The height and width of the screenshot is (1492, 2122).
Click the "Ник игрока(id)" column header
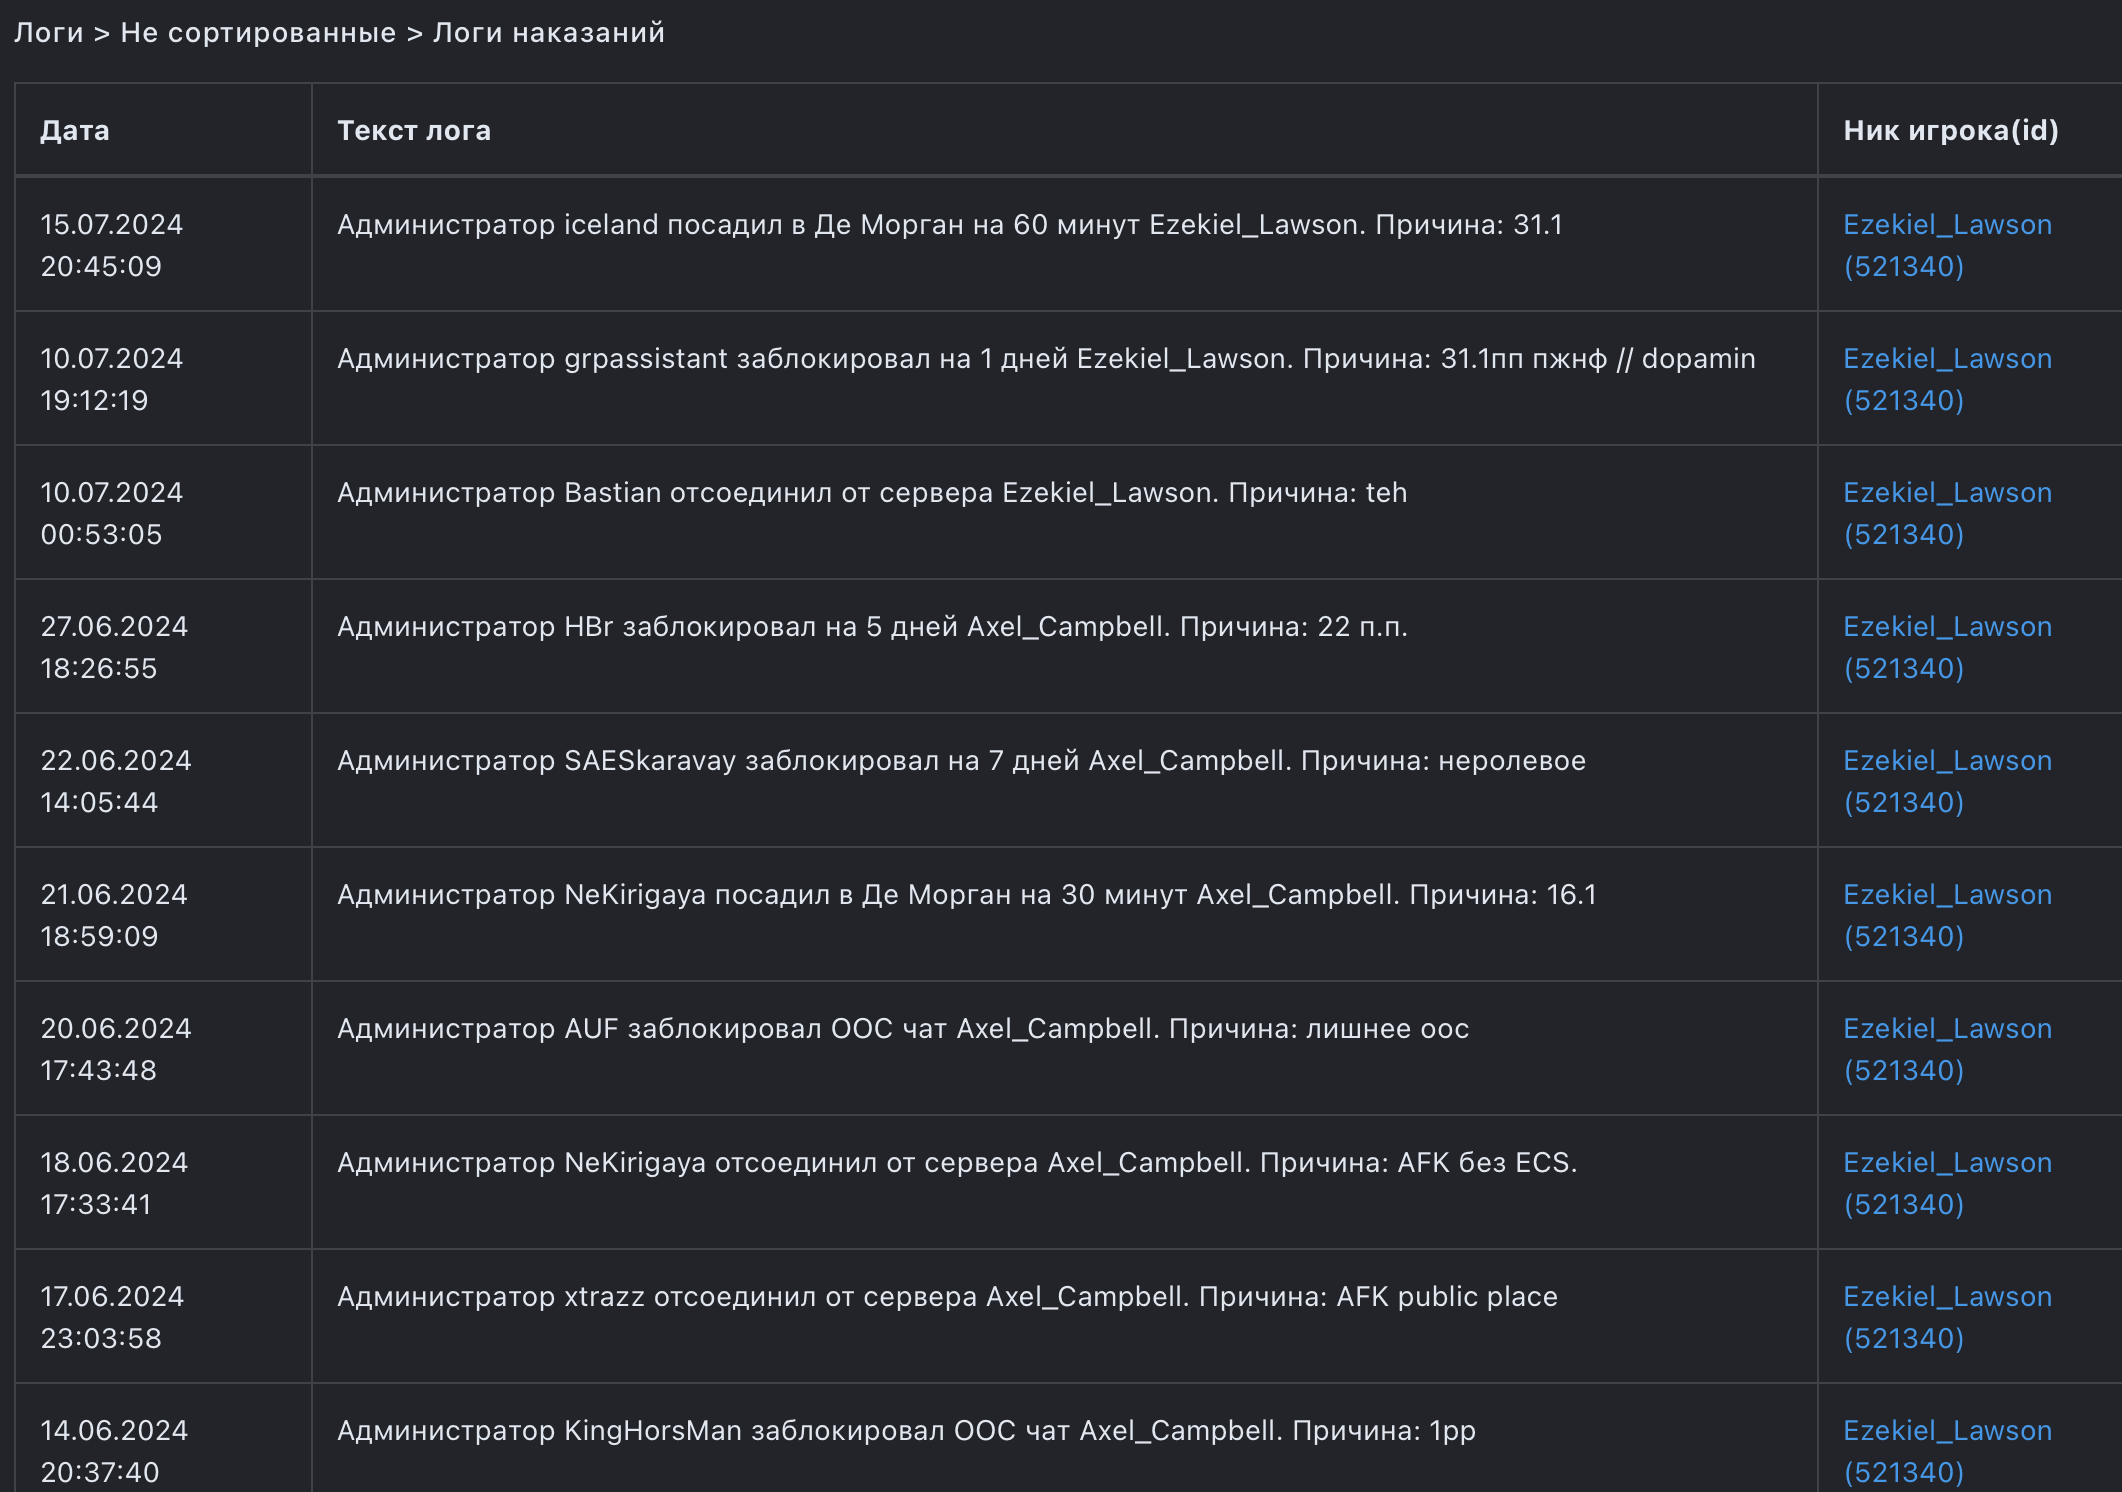[x=1950, y=131]
